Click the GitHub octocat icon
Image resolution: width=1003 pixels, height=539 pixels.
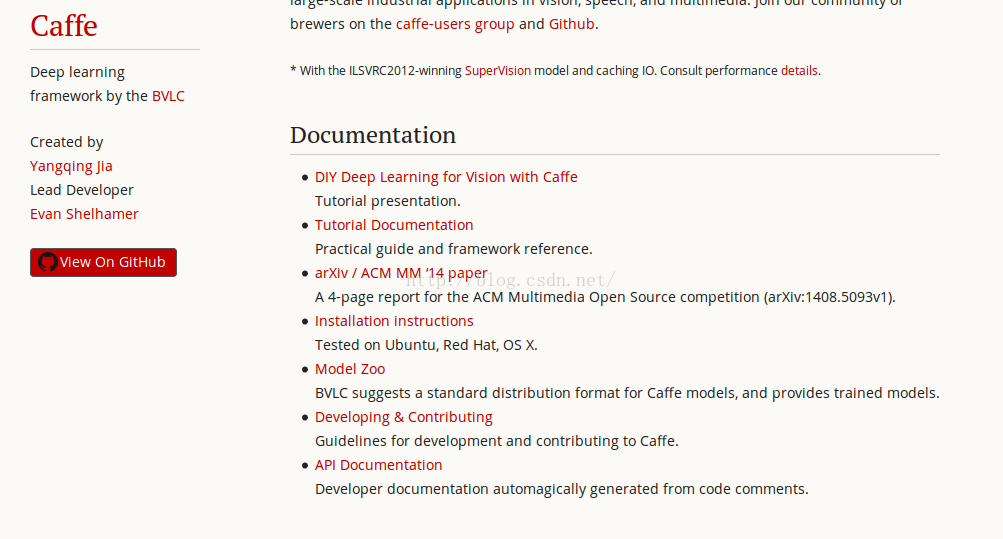pyautogui.click(x=47, y=262)
